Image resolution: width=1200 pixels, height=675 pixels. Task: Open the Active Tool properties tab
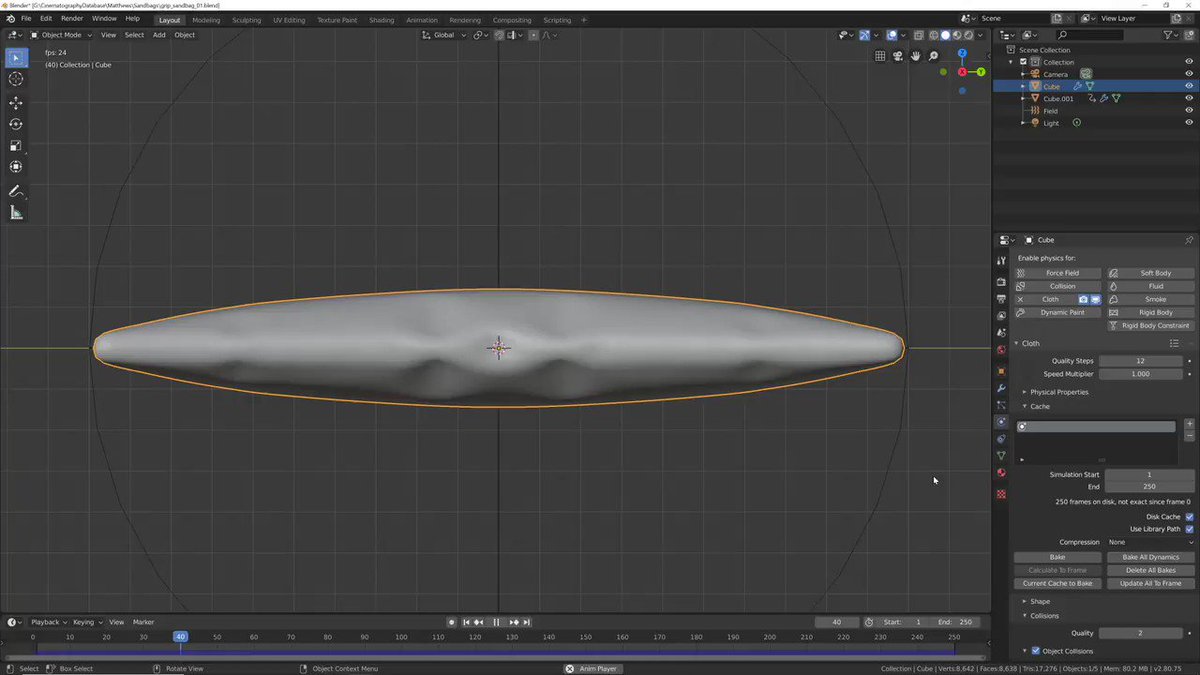pyautogui.click(x=1001, y=261)
